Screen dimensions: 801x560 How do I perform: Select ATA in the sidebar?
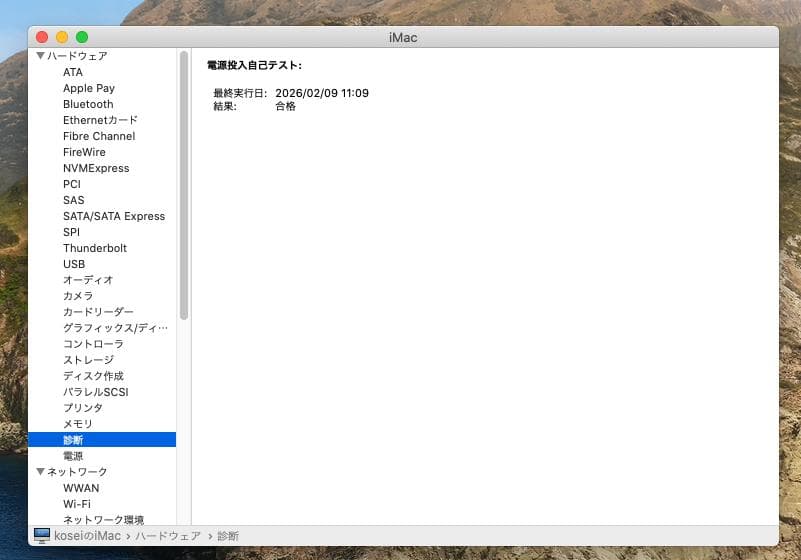click(x=73, y=72)
